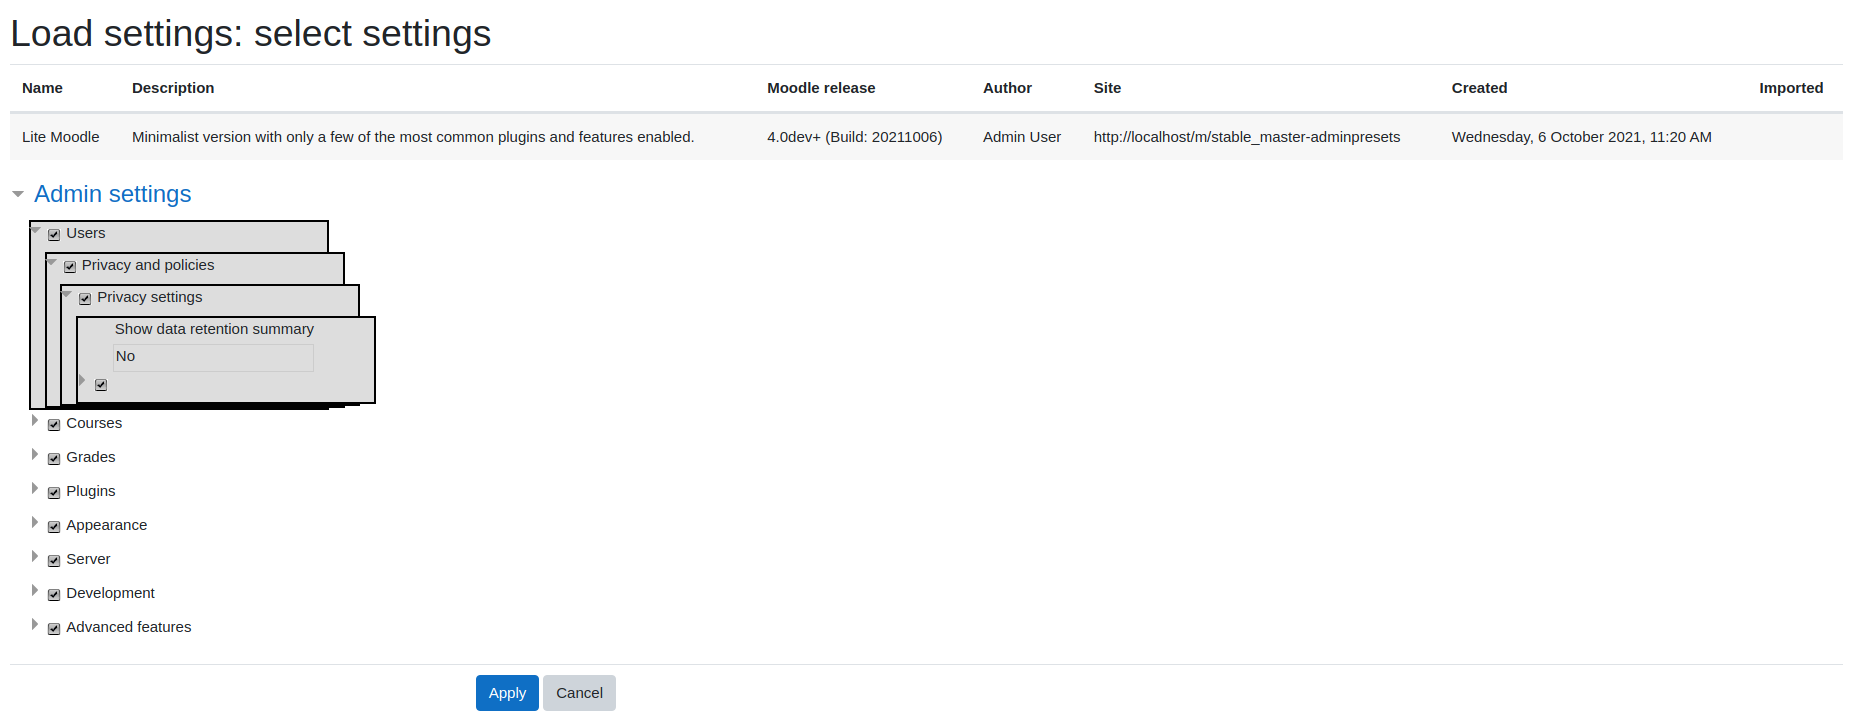This screenshot has width=1863, height=728.
Task: Select the Courses label
Action: tap(94, 423)
